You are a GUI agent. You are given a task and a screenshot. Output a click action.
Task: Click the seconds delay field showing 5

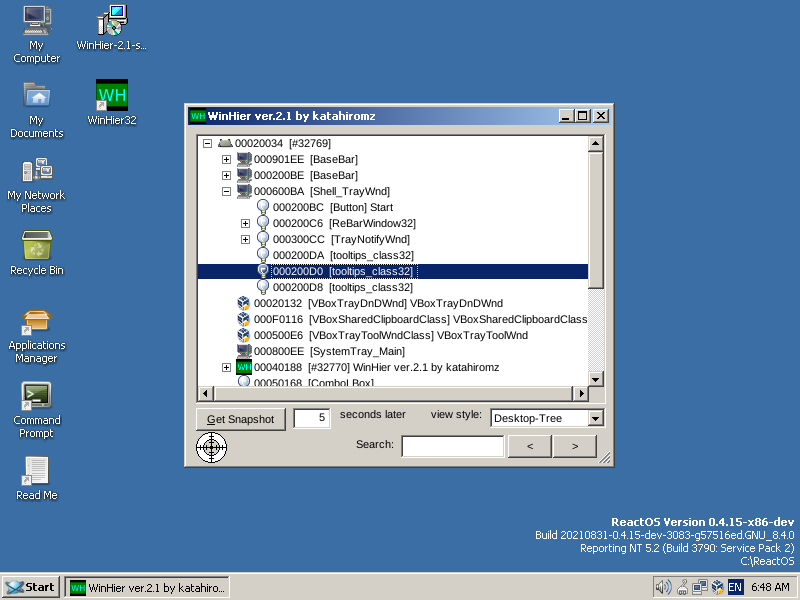pyautogui.click(x=312, y=418)
